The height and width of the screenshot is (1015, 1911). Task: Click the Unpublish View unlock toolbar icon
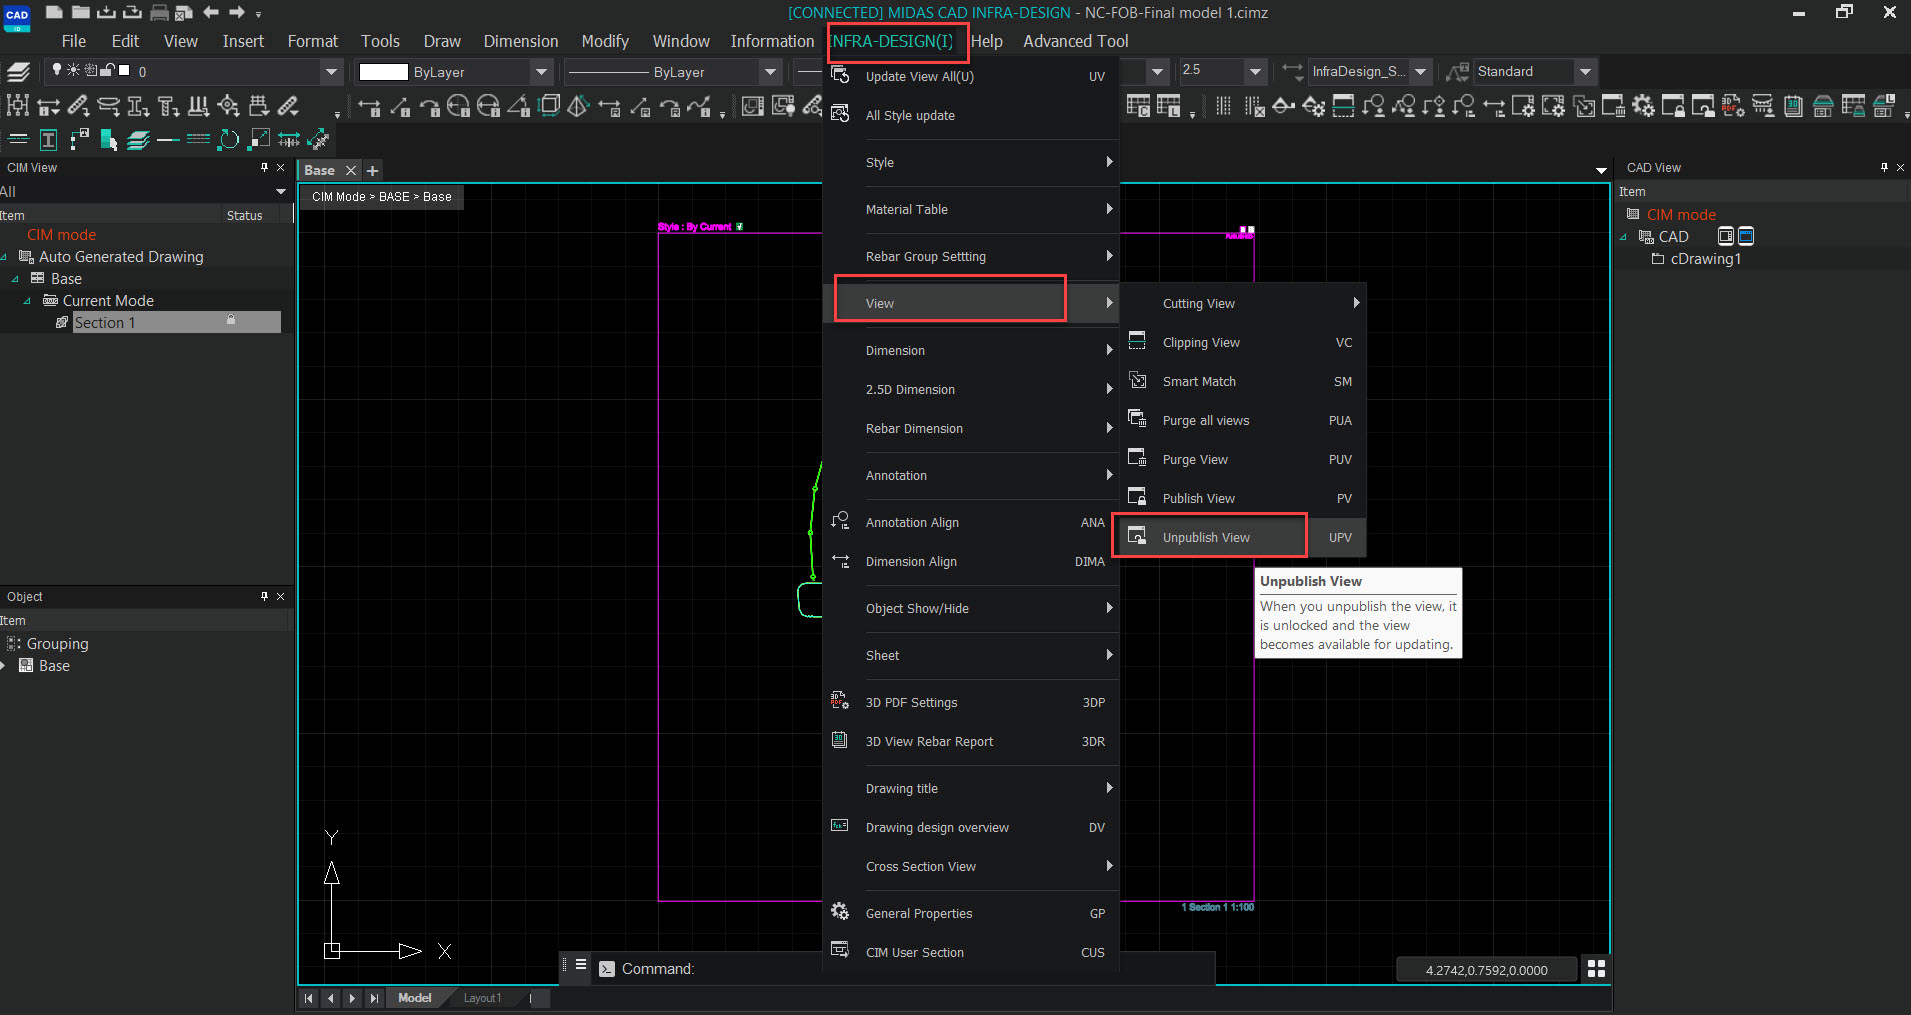(x=1703, y=106)
